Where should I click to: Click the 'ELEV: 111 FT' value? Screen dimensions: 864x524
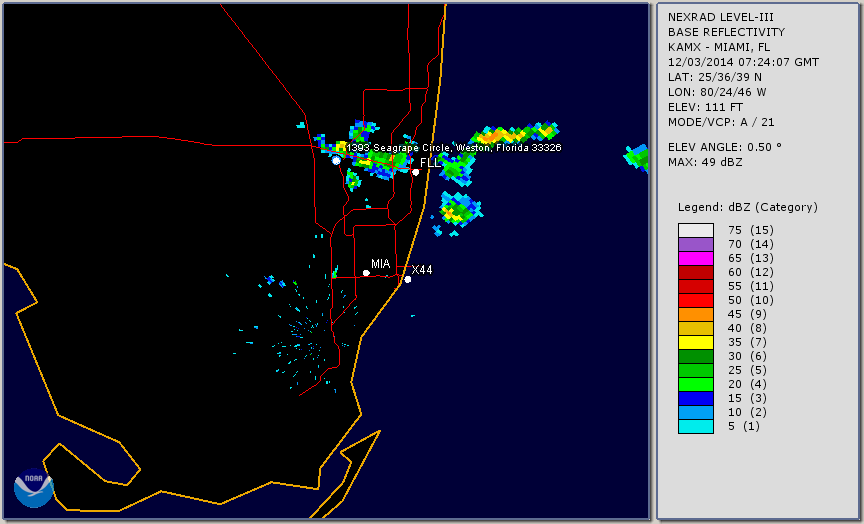[x=705, y=107]
